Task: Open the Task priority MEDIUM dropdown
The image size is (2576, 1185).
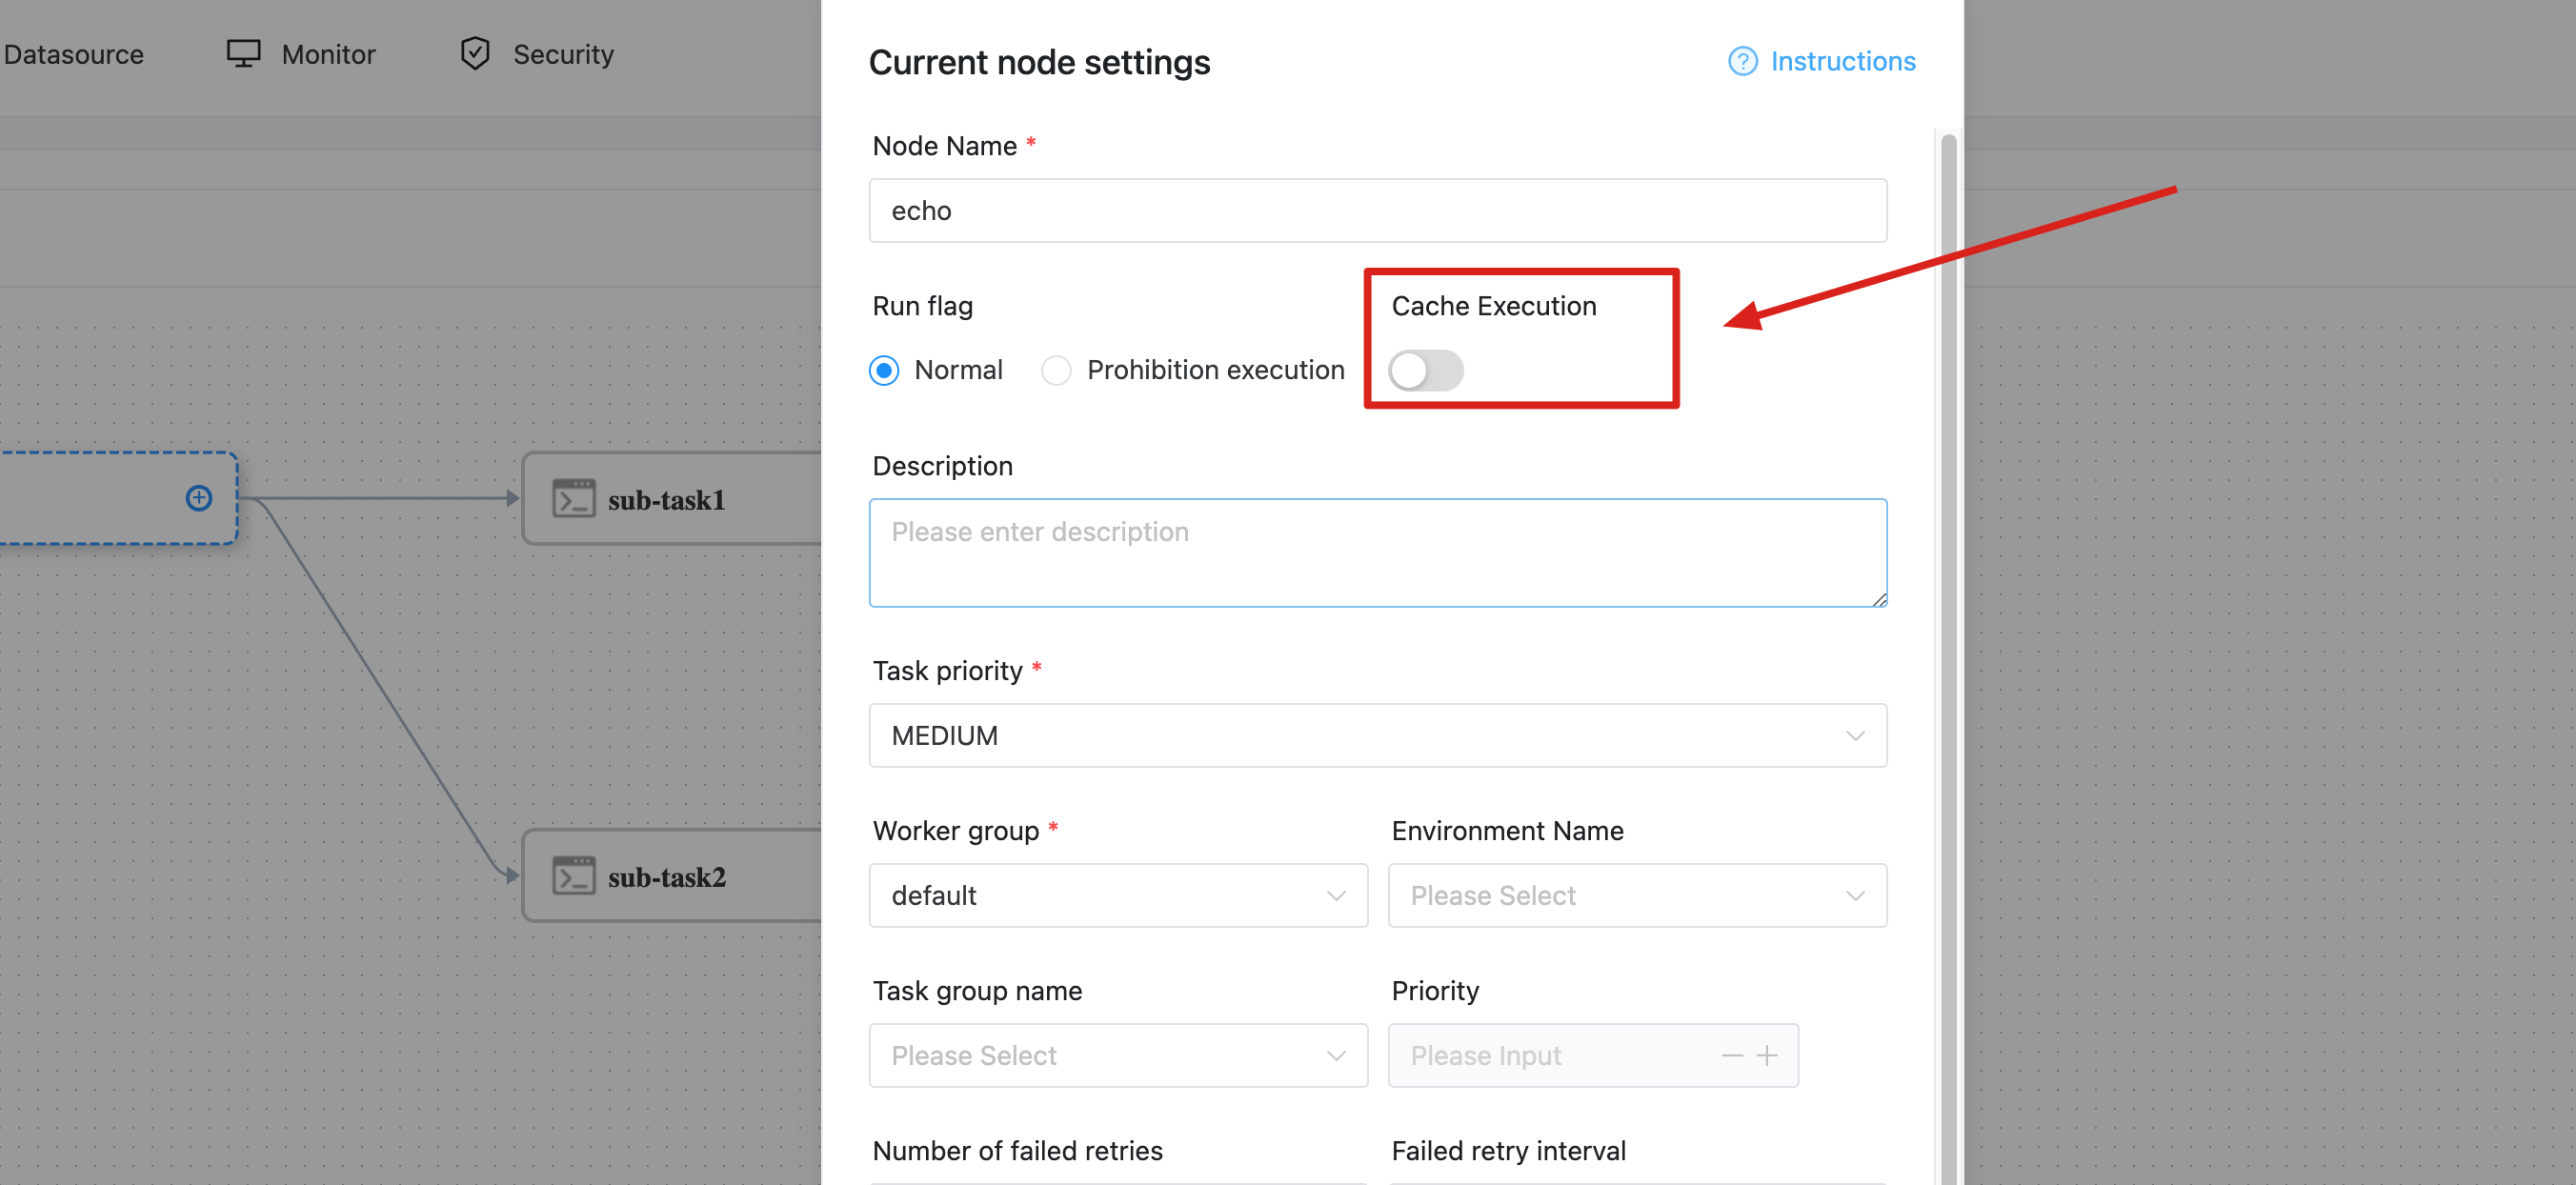Action: pos(1377,735)
